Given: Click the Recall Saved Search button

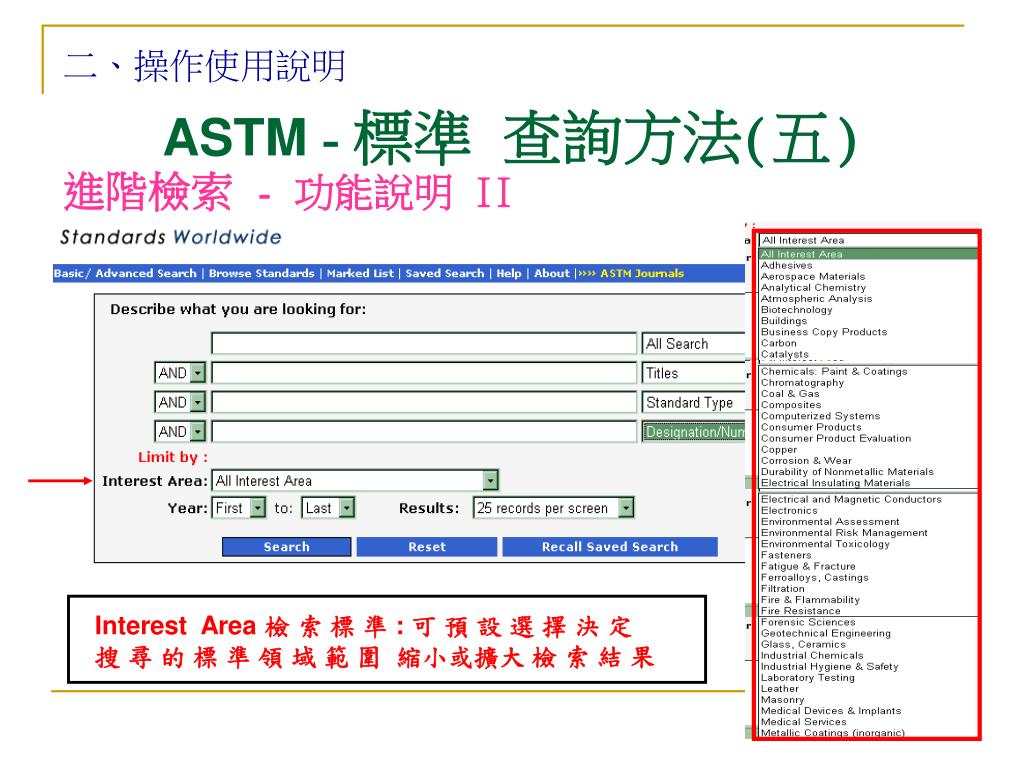Looking at the screenshot, I should pos(610,547).
